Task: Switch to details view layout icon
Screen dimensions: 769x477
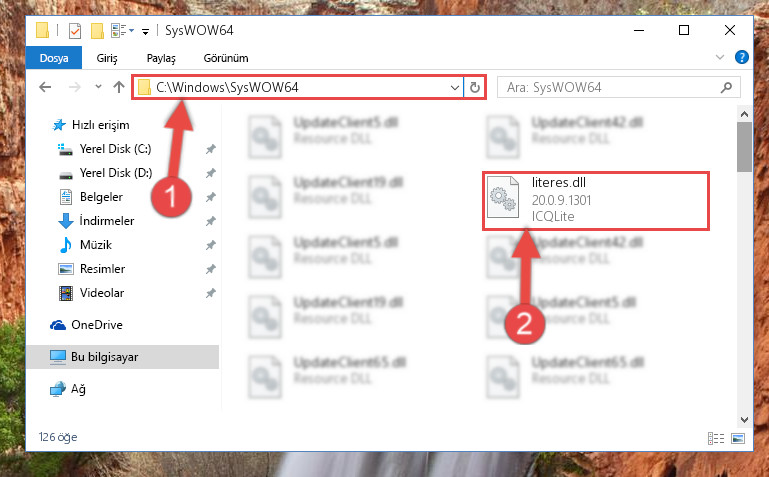Action: click(x=716, y=438)
